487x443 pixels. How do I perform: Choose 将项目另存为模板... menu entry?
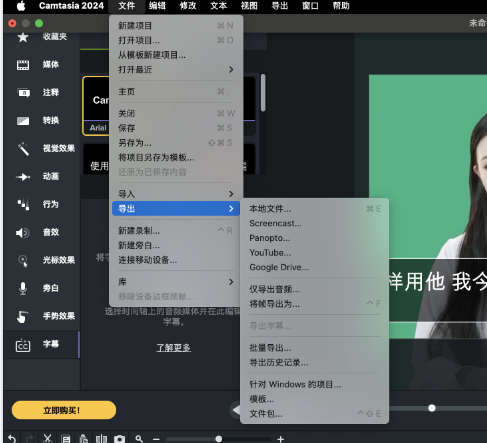tap(176, 158)
